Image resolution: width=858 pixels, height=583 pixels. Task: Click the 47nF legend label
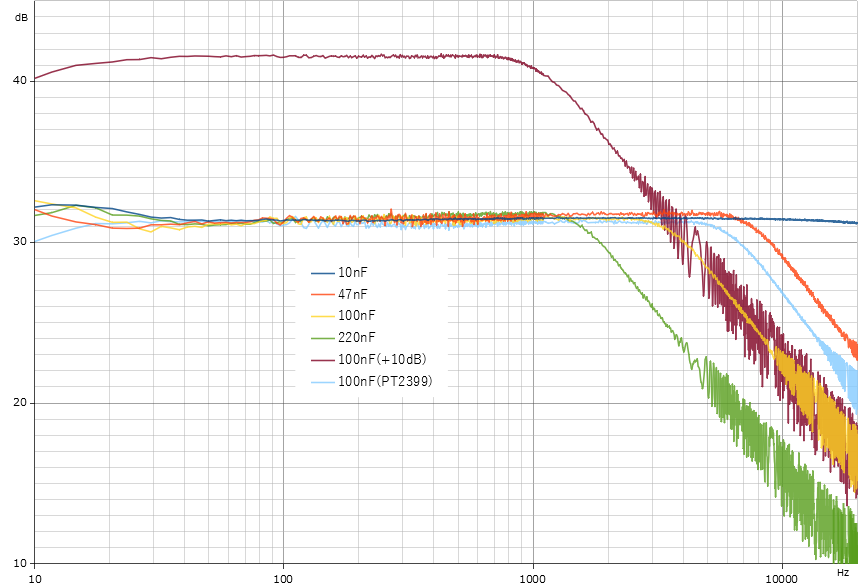tap(352, 294)
